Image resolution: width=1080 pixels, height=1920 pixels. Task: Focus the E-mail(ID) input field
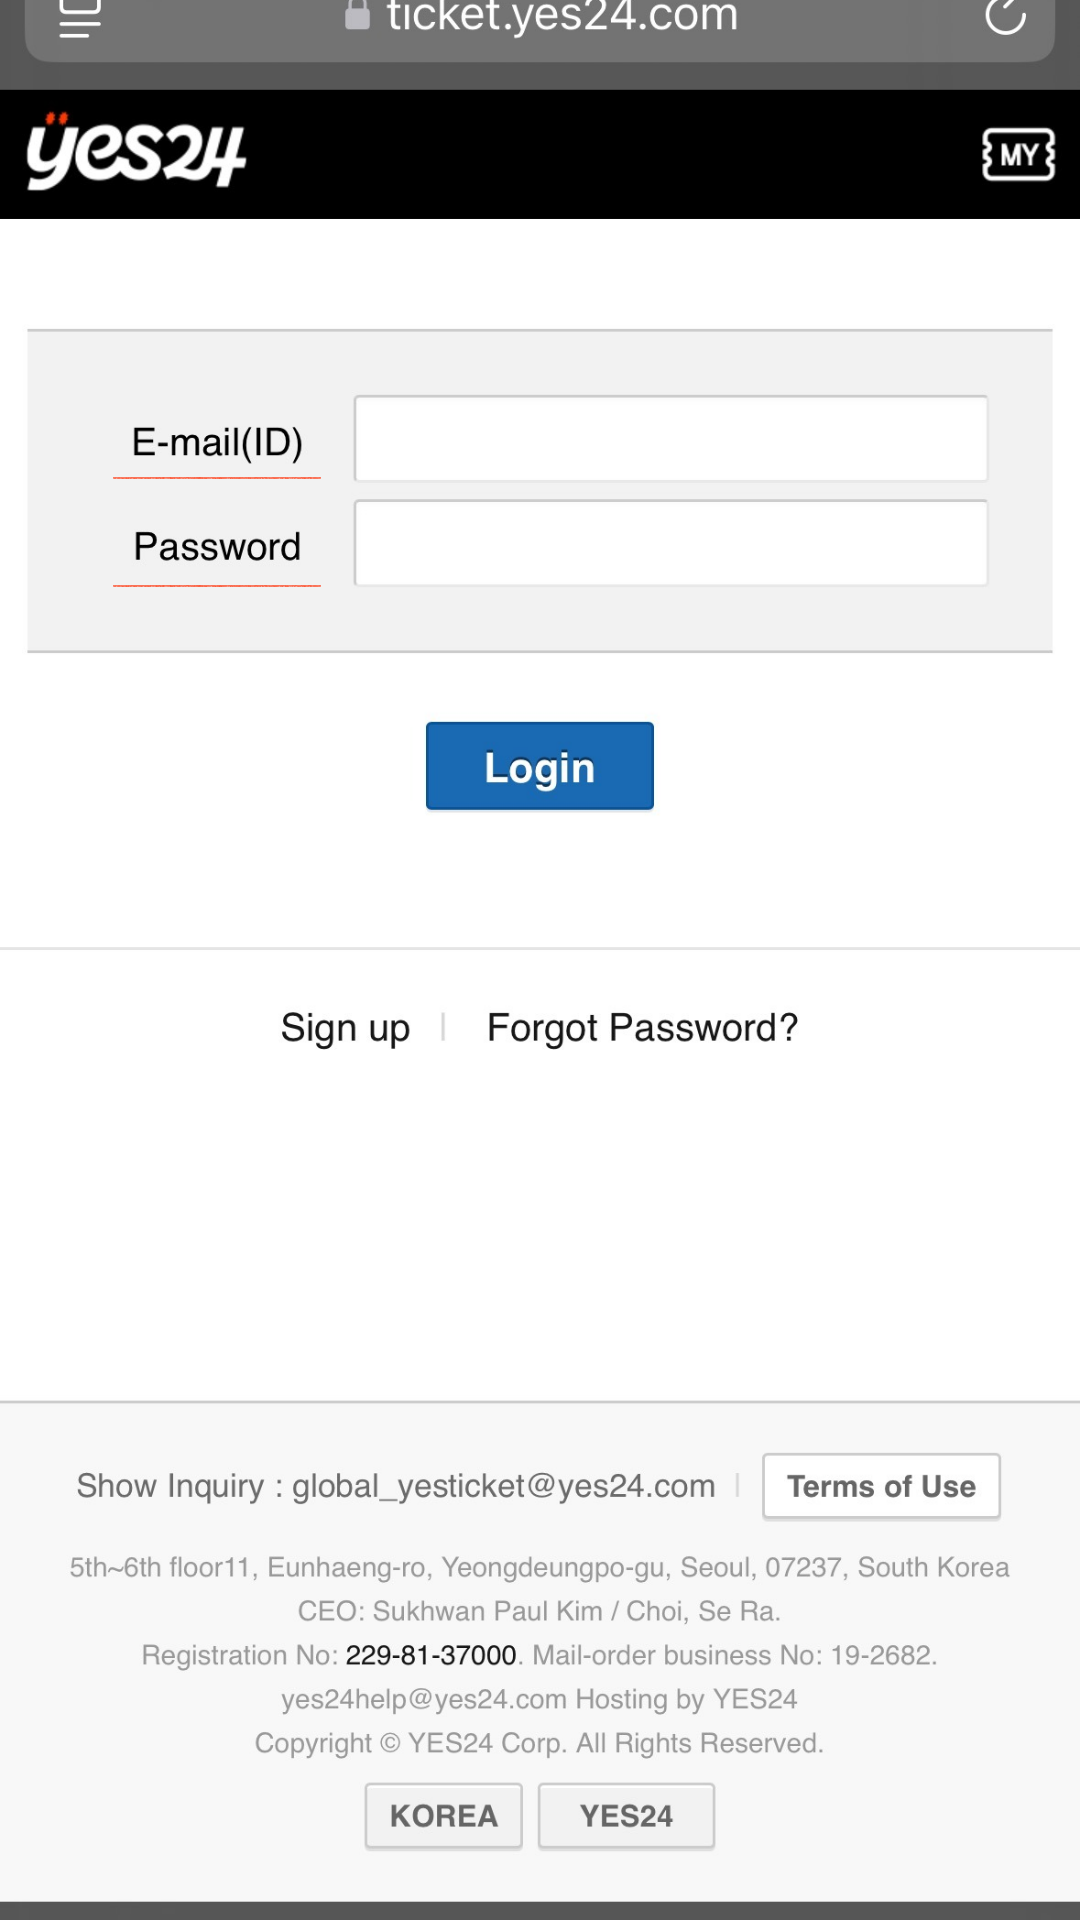pyautogui.click(x=671, y=439)
